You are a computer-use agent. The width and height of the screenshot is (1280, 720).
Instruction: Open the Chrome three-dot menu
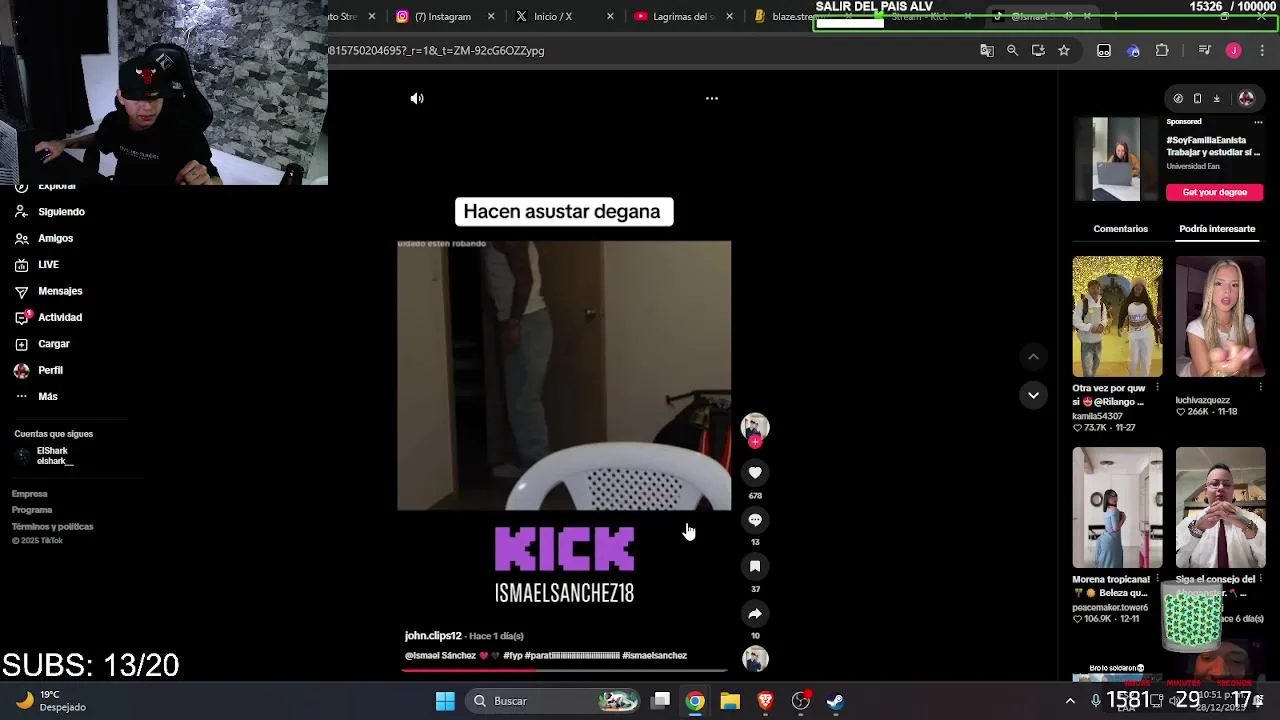click(1262, 50)
